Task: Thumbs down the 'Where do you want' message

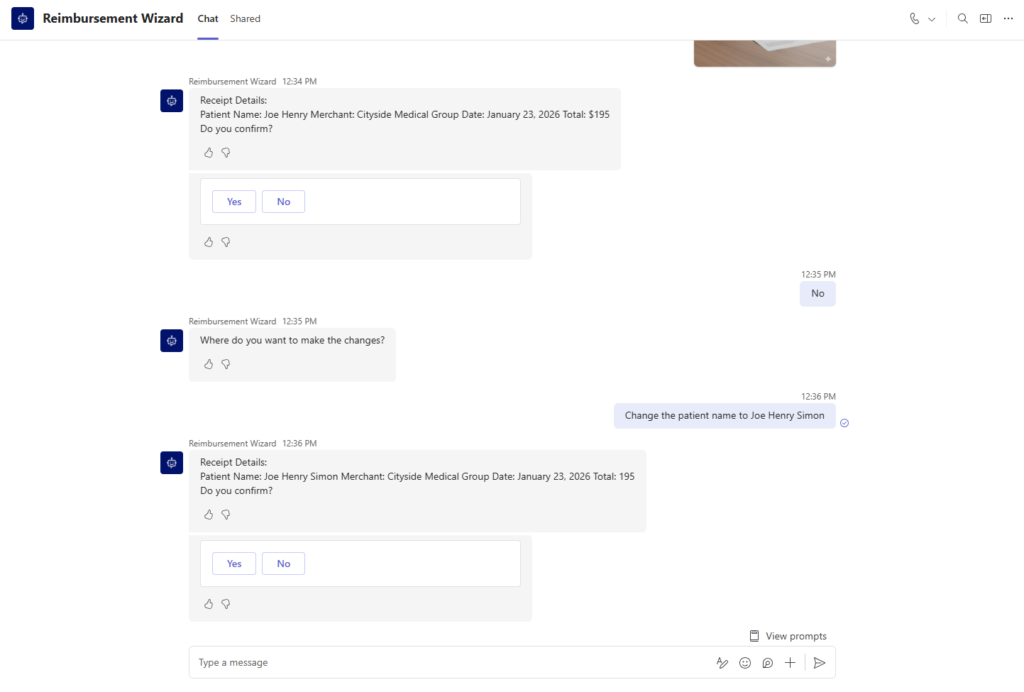Action: pos(226,364)
